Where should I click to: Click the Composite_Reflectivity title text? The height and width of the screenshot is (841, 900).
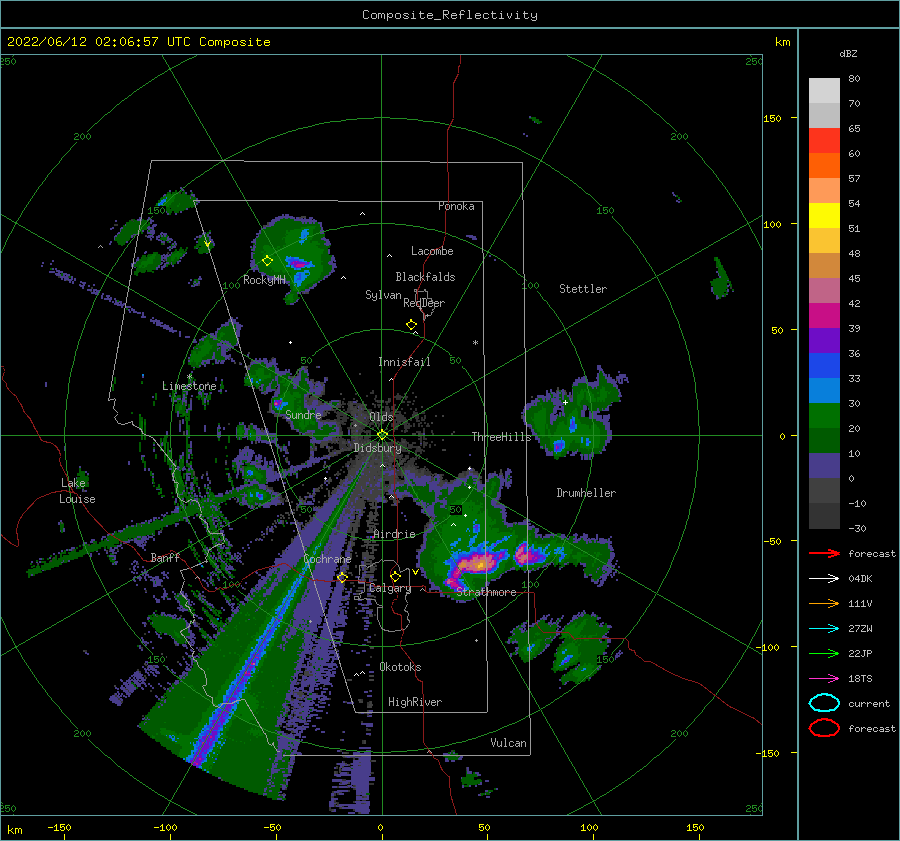(x=450, y=15)
